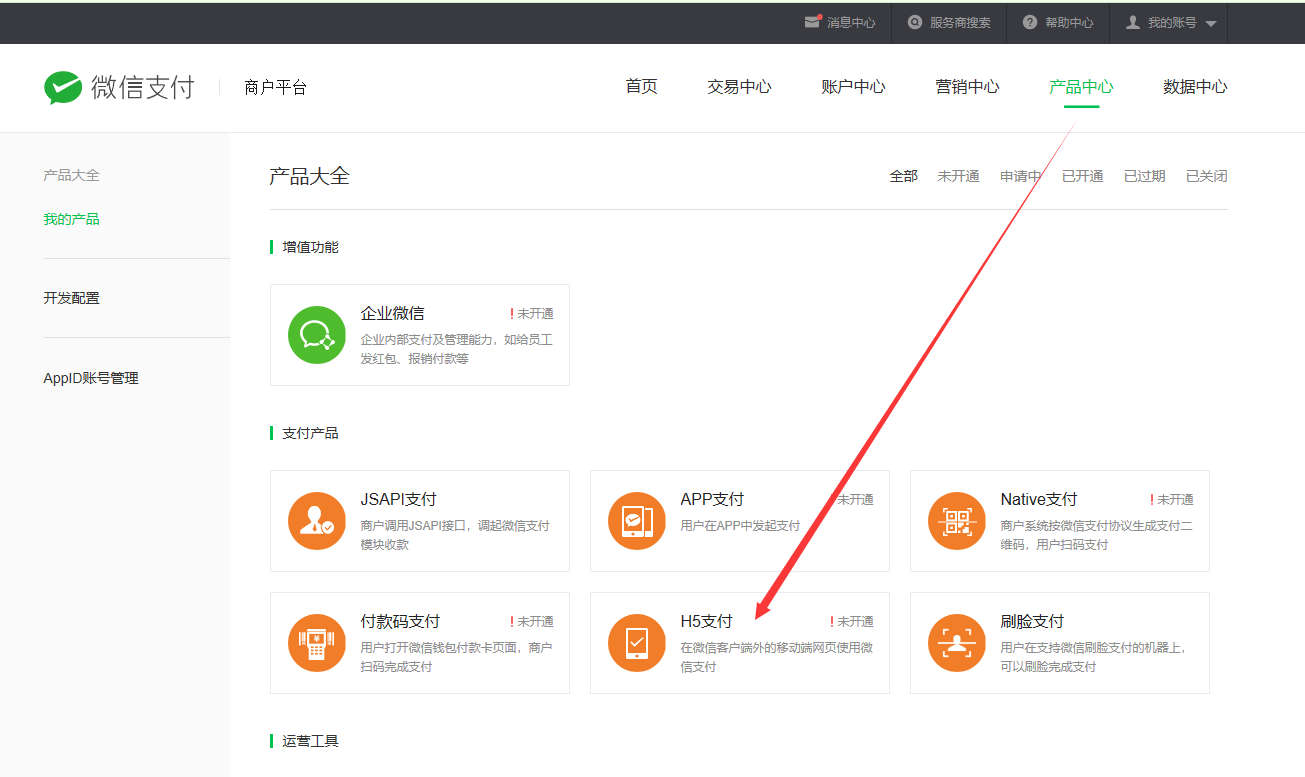Switch to the 交易中心 tab
Screen dimensions: 1305x777
739,87
